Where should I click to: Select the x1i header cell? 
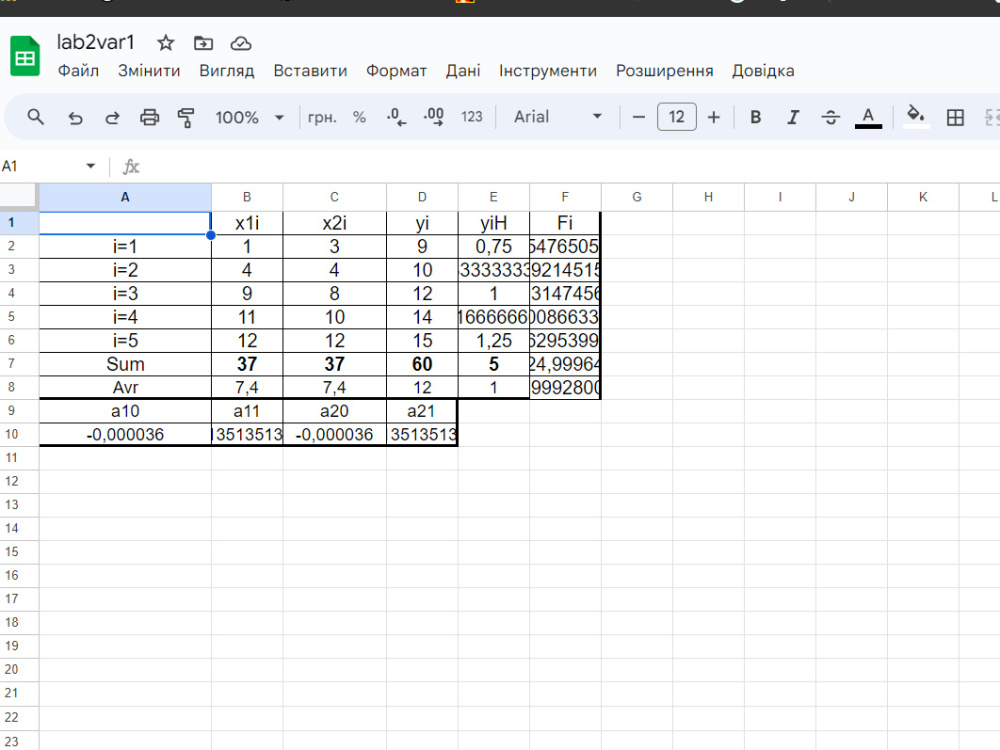(x=247, y=223)
